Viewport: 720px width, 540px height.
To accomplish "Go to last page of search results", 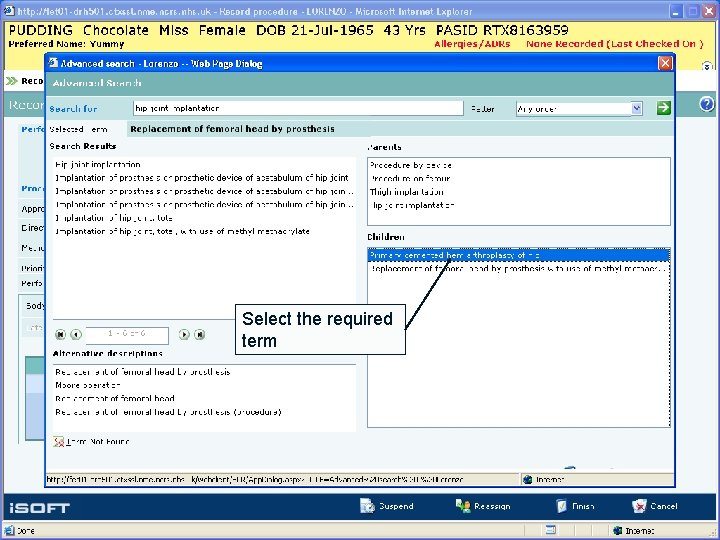I will [x=200, y=335].
